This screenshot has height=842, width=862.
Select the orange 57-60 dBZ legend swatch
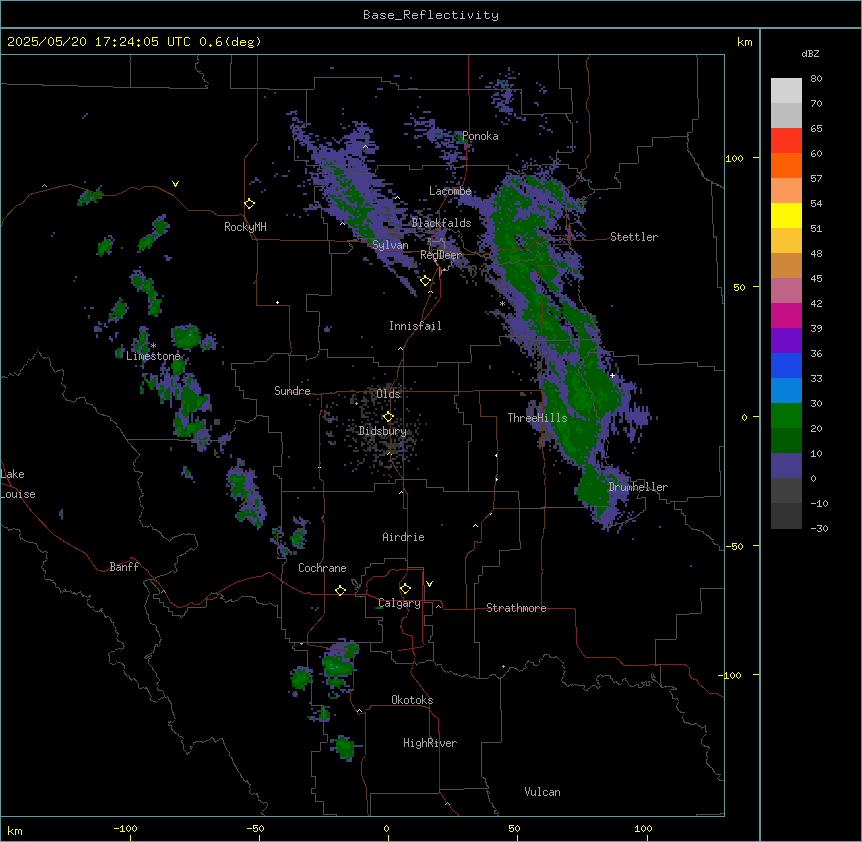click(x=786, y=165)
